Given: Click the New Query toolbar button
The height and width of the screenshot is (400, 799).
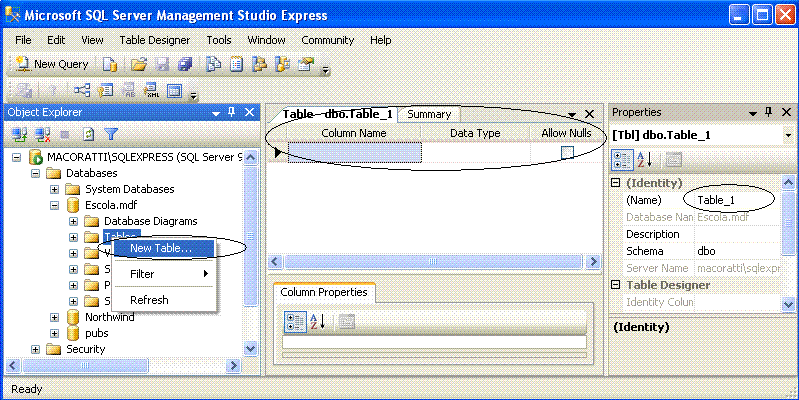Looking at the screenshot, I should point(52,64).
